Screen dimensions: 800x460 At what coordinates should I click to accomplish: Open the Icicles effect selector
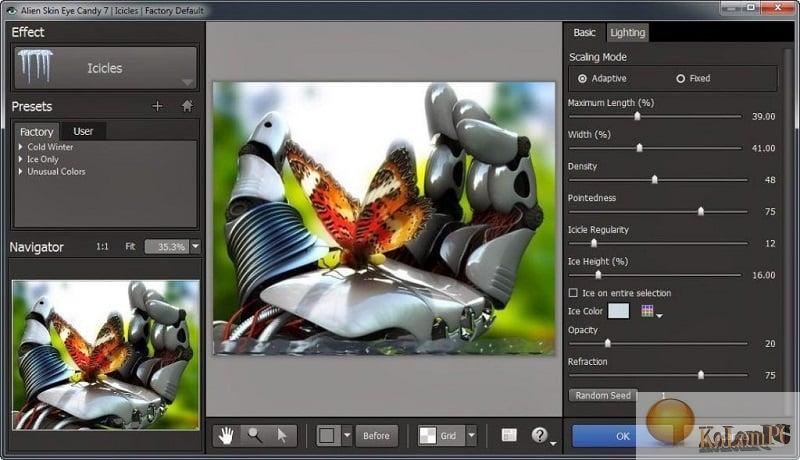coord(105,68)
